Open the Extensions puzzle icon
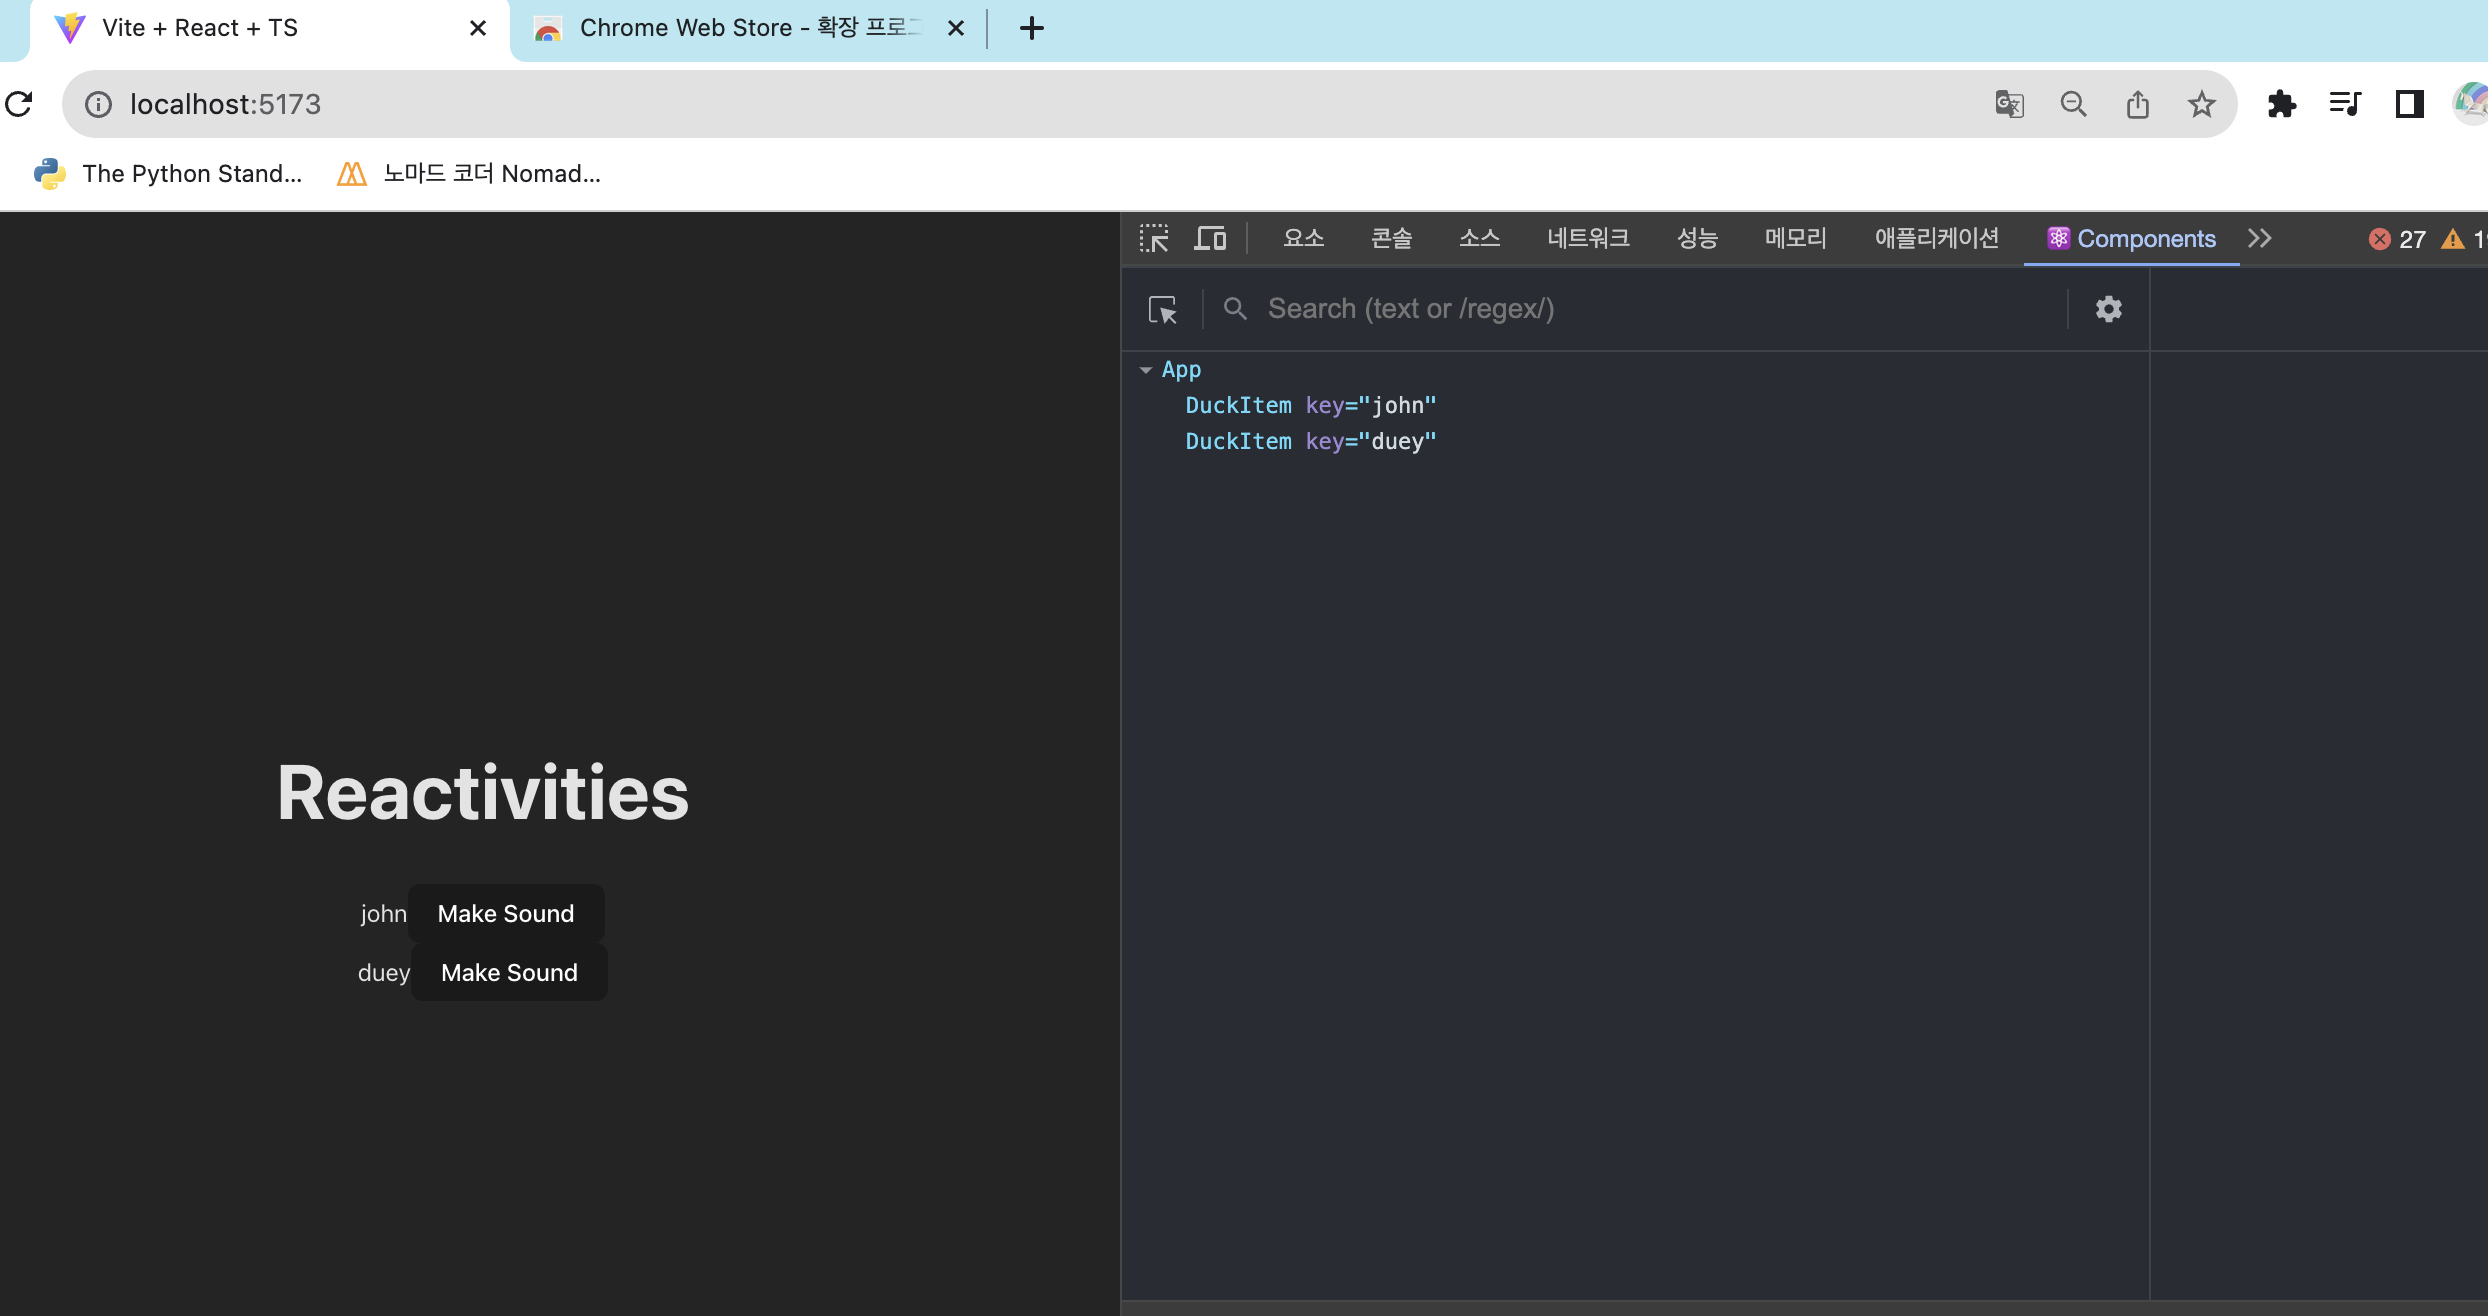The width and height of the screenshot is (2488, 1316). click(2281, 104)
